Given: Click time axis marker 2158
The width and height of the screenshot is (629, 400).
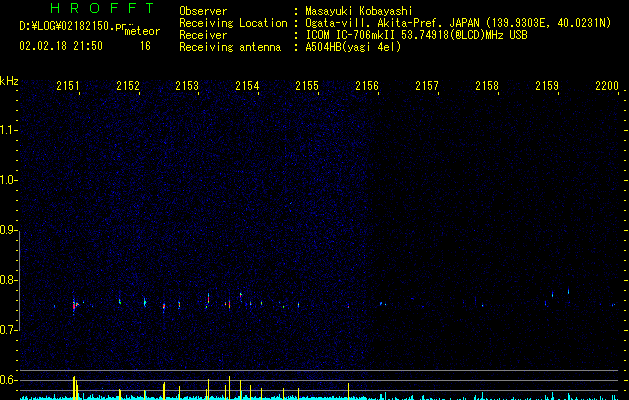Looking at the screenshot, I should (x=487, y=86).
